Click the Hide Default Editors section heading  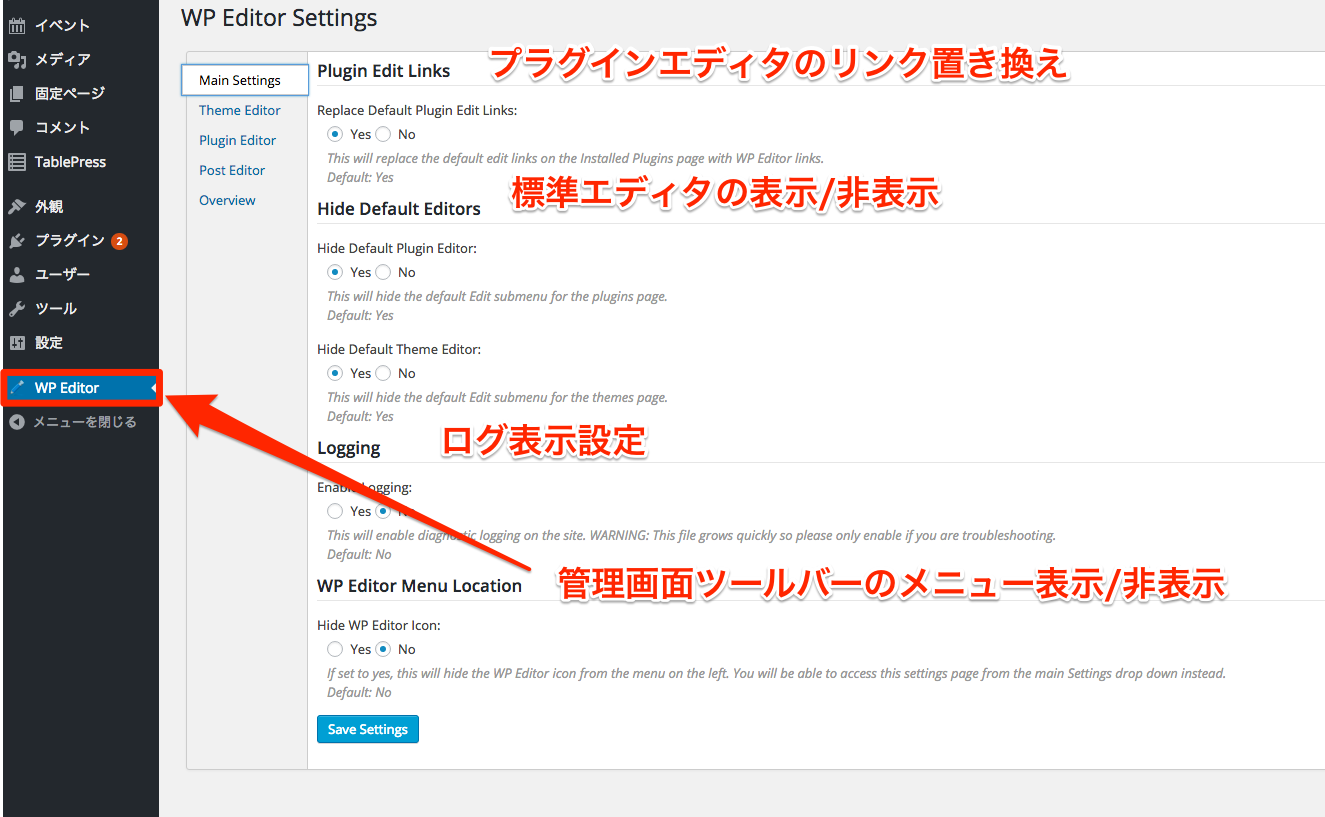tap(399, 209)
